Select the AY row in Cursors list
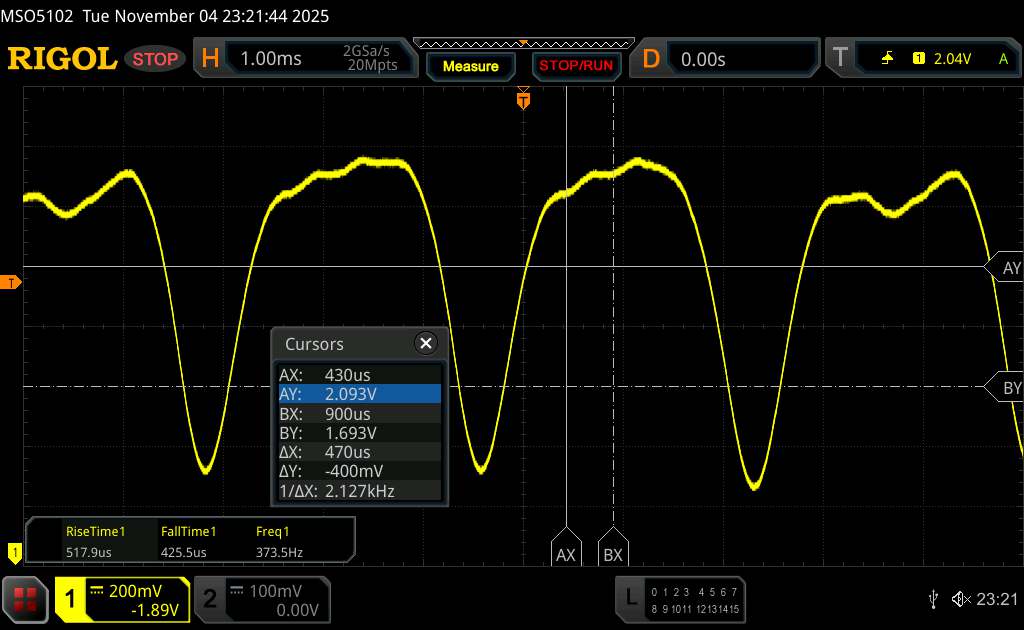 pos(359,394)
